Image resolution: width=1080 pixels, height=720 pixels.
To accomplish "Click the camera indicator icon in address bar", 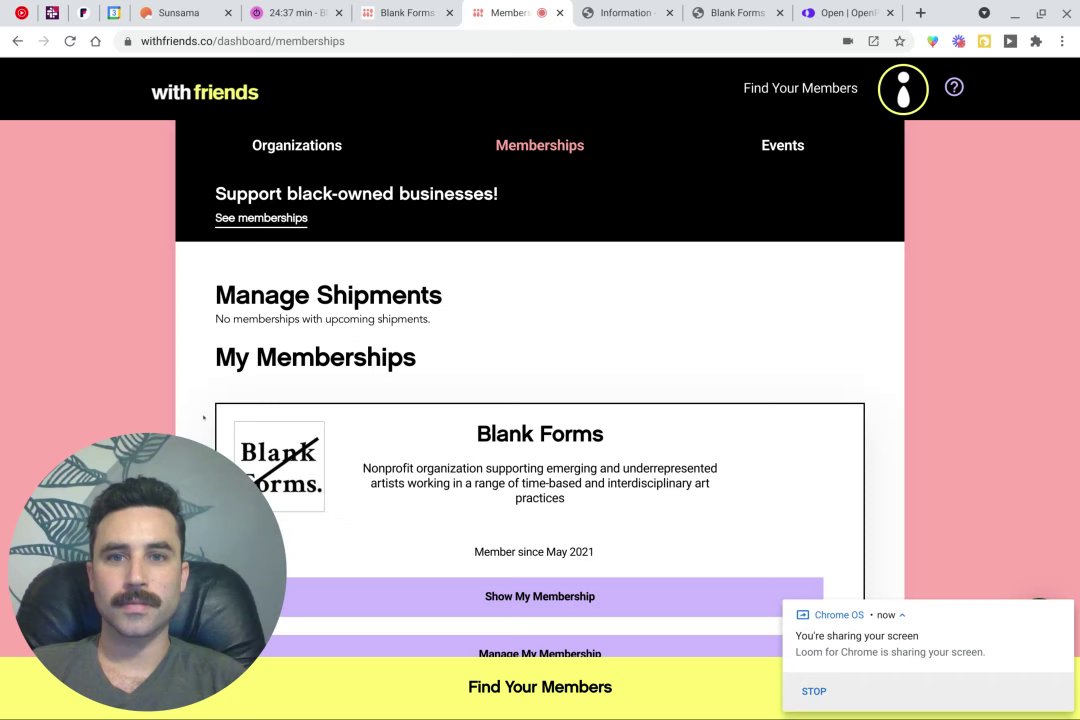I will [848, 41].
